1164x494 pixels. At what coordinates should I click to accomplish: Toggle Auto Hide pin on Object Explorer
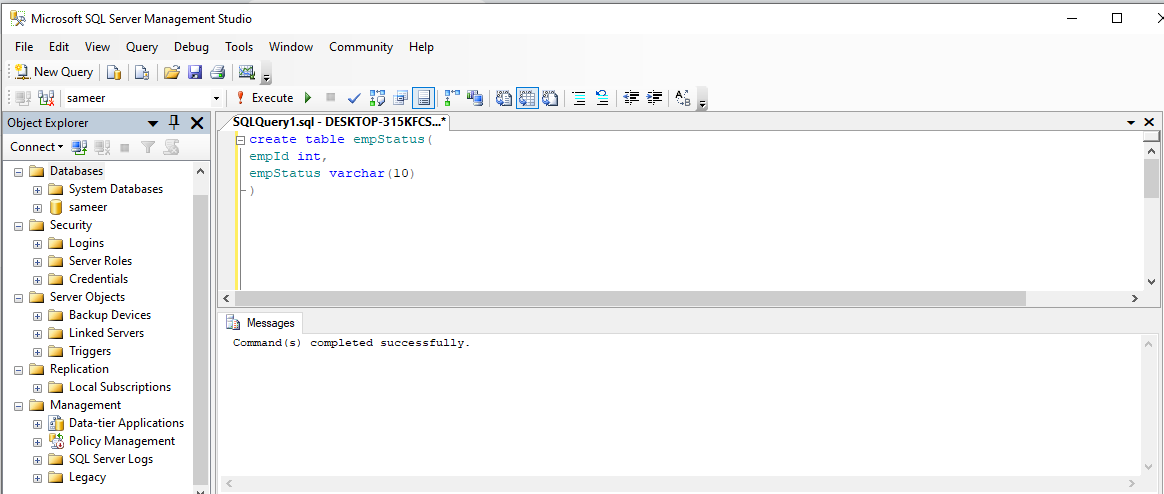tap(174, 123)
